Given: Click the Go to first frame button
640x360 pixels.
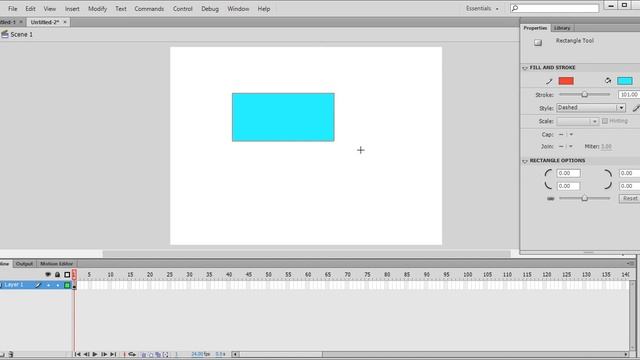Looking at the screenshot, I should [77, 354].
